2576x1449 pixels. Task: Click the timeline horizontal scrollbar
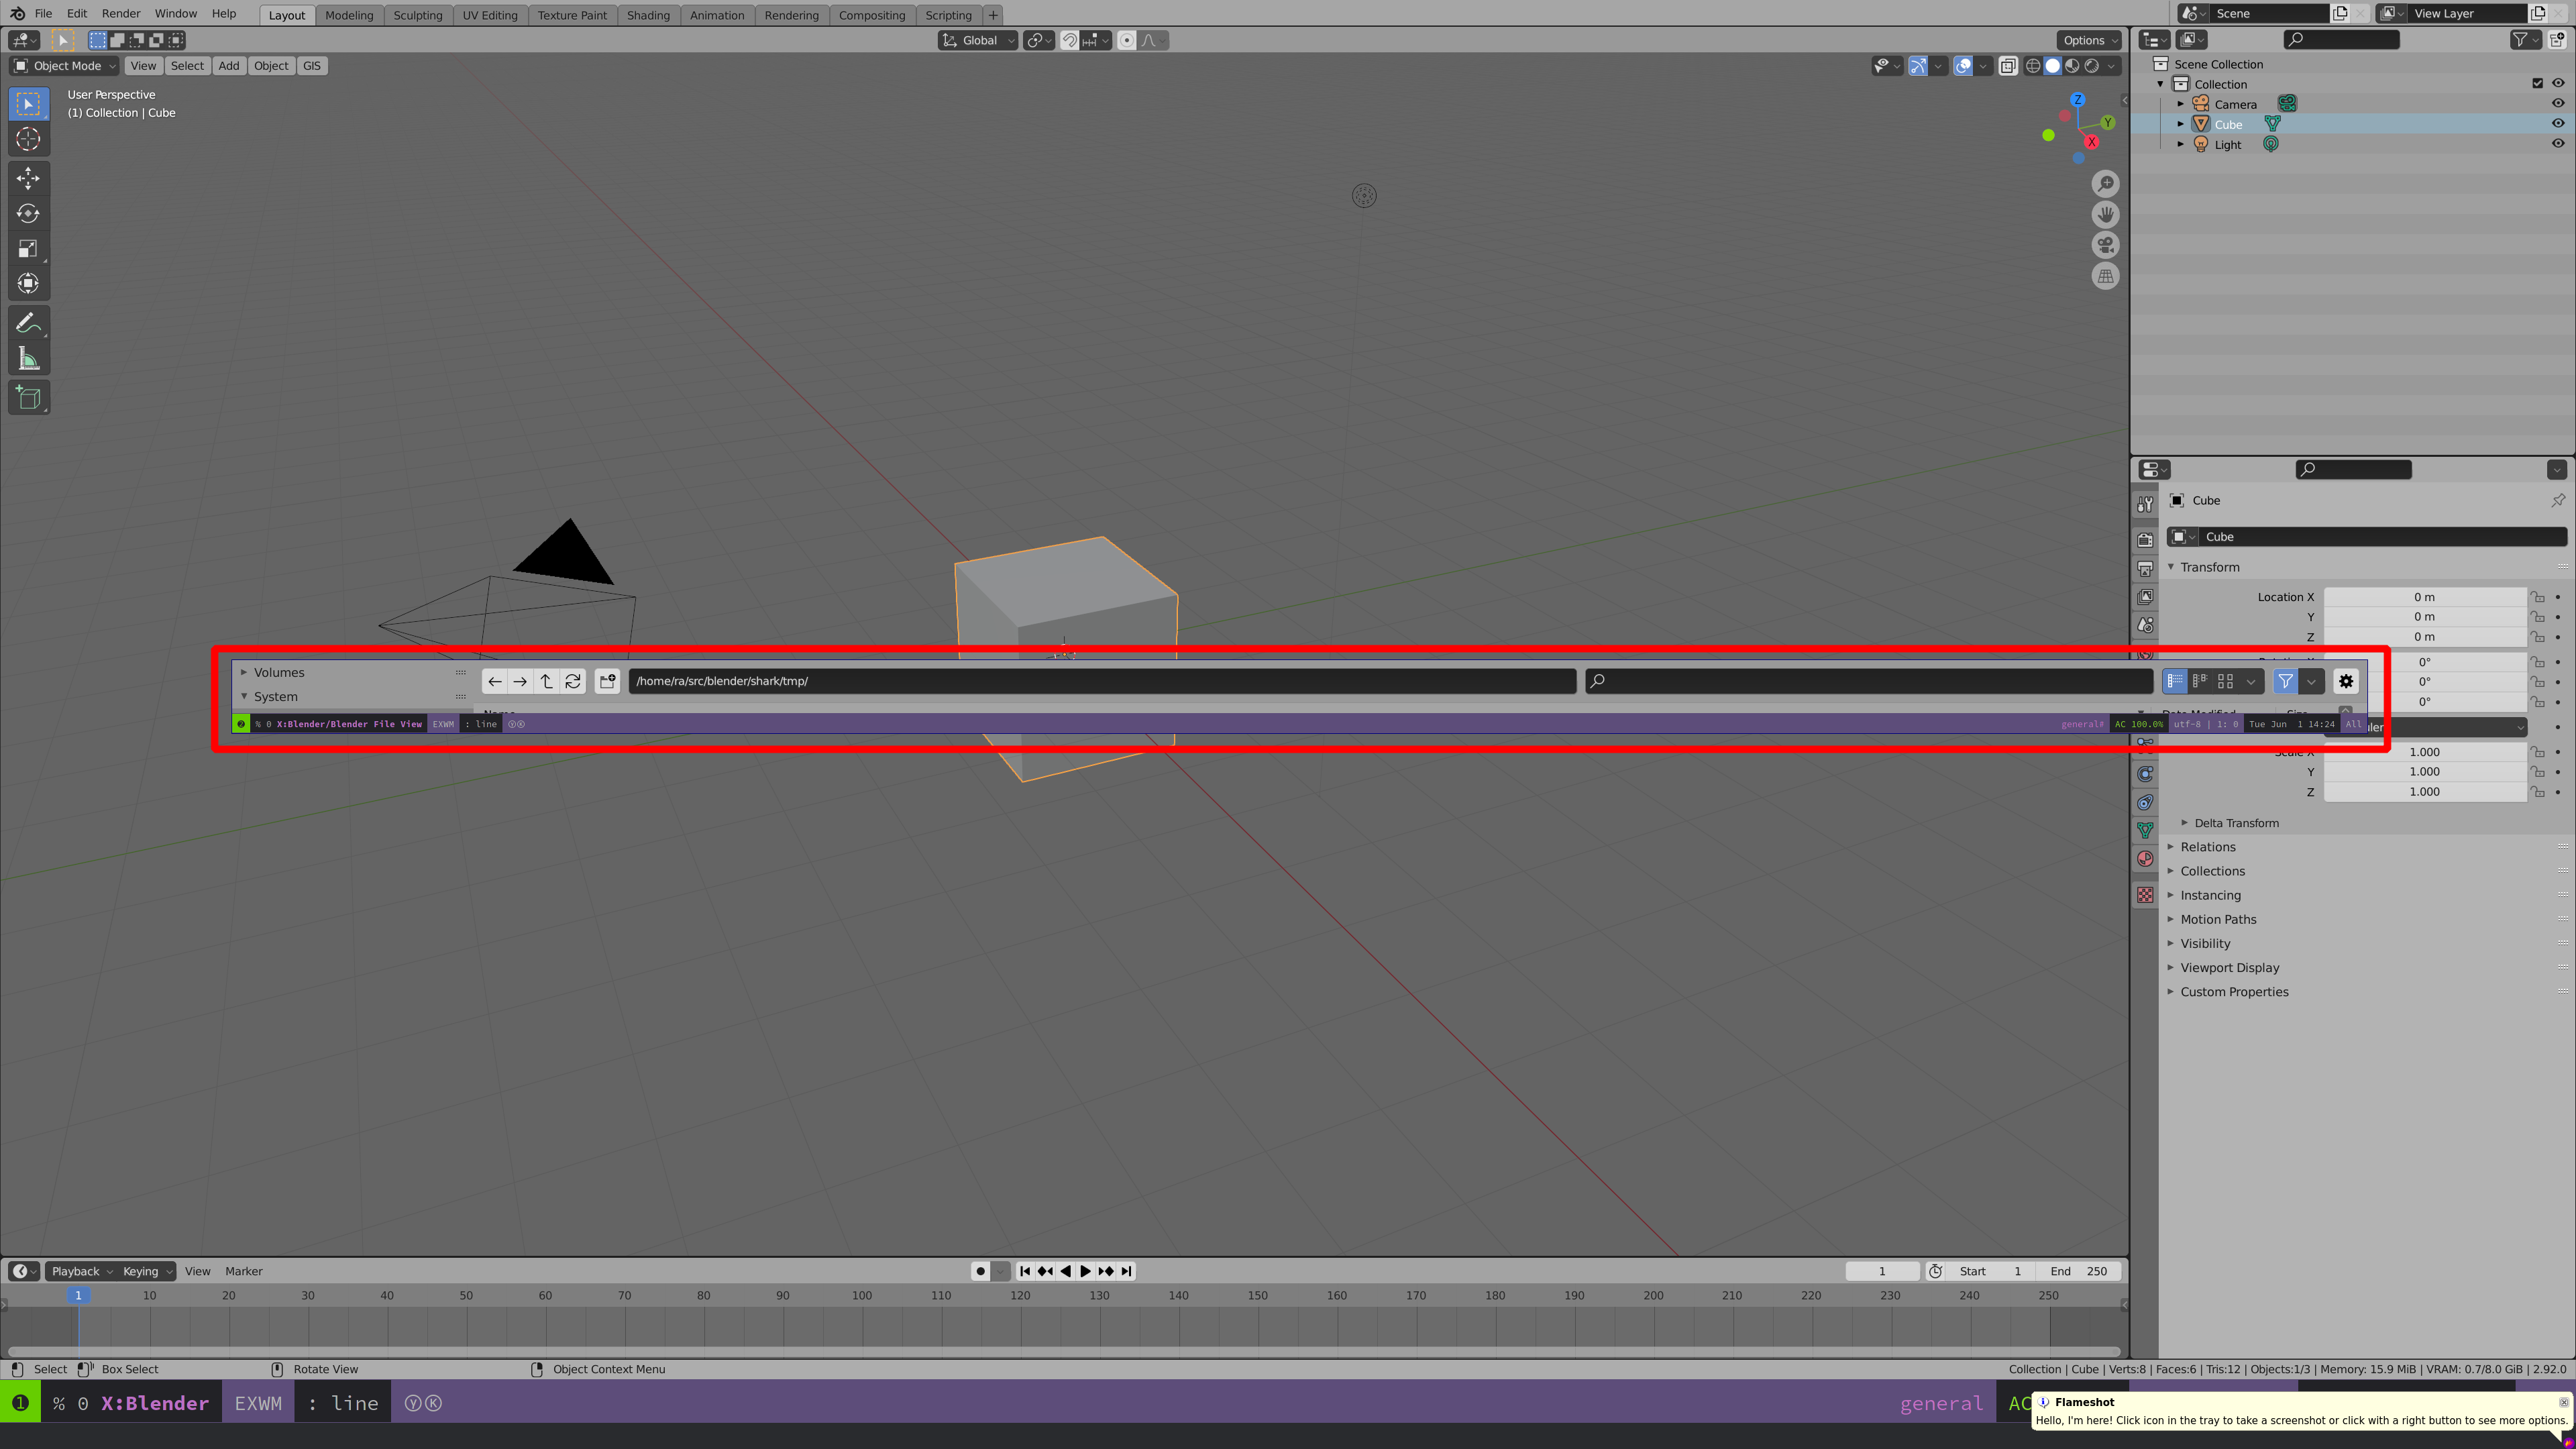click(x=1064, y=1352)
